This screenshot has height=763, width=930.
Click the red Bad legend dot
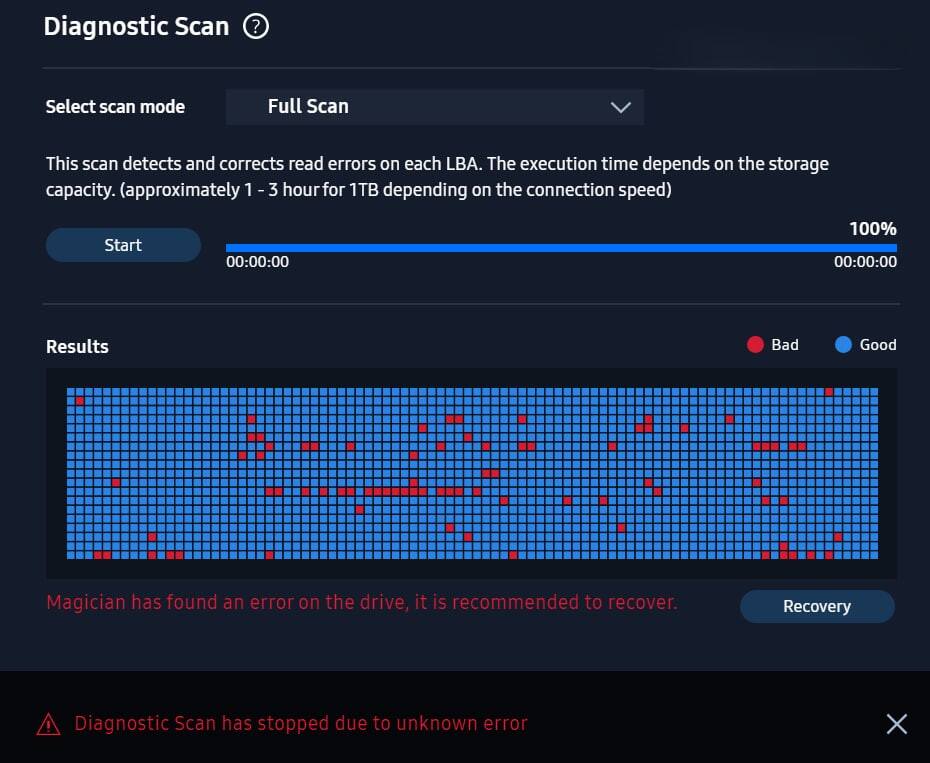coord(755,345)
